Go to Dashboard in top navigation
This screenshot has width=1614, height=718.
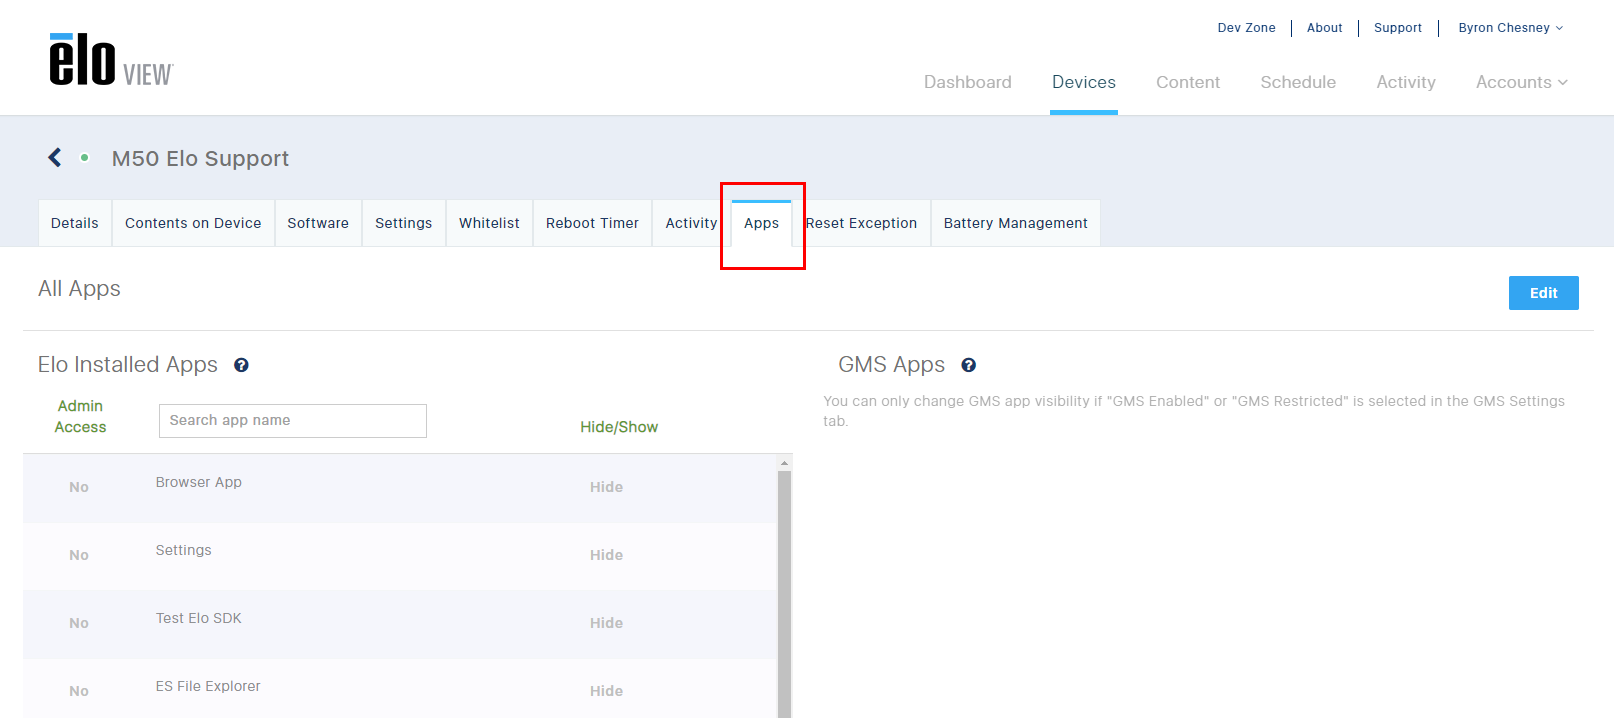[x=967, y=82]
